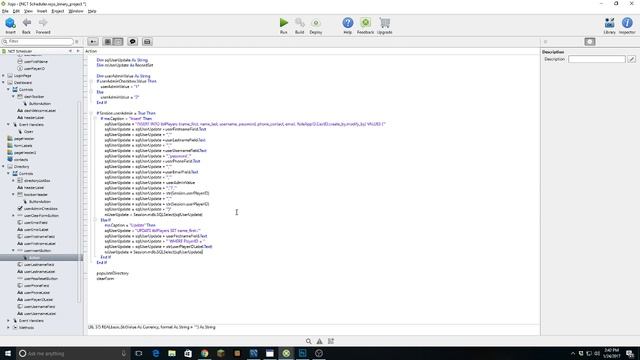This screenshot has width=640, height=360.
Task: Click the navigator Filter field
Action: coord(38,42)
